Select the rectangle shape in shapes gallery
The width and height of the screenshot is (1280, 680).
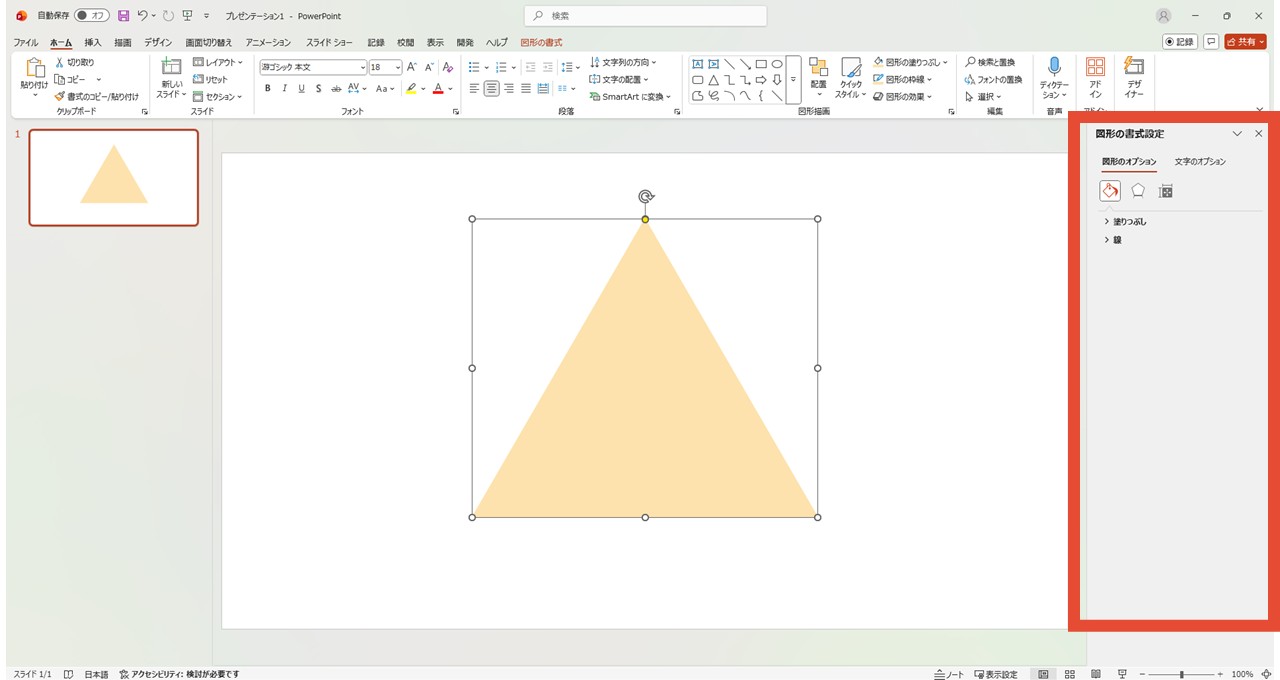761,64
